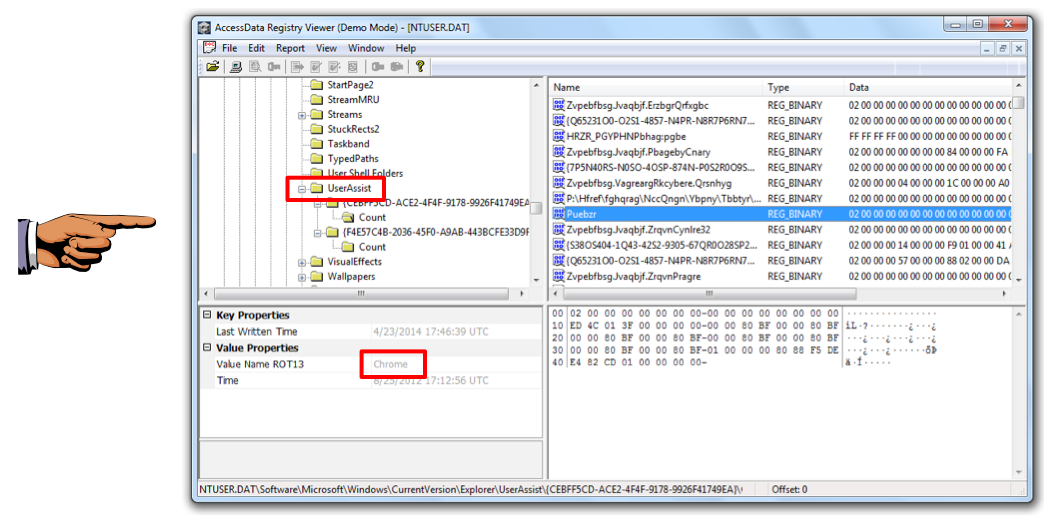Select the {S38OS404-1Q43... value row
The image size is (1049, 524).
point(781,245)
